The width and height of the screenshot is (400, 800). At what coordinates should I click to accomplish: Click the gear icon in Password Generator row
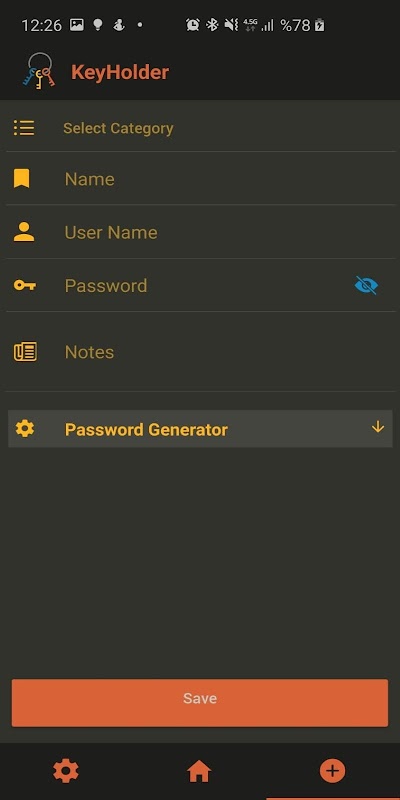click(x=24, y=429)
